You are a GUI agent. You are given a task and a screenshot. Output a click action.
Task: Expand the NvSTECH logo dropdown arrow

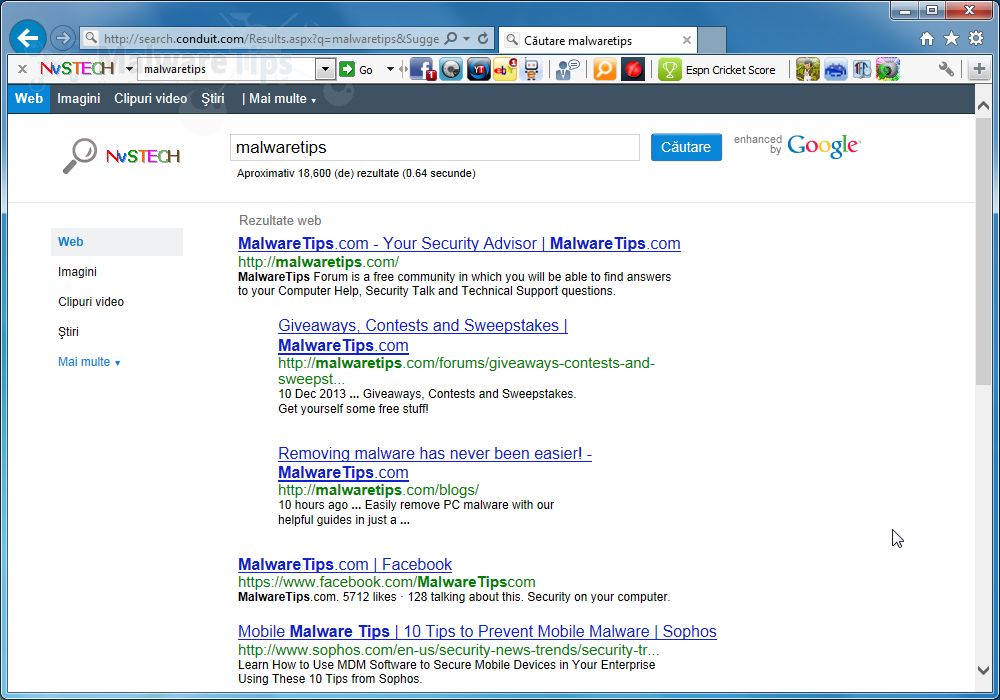pos(129,69)
